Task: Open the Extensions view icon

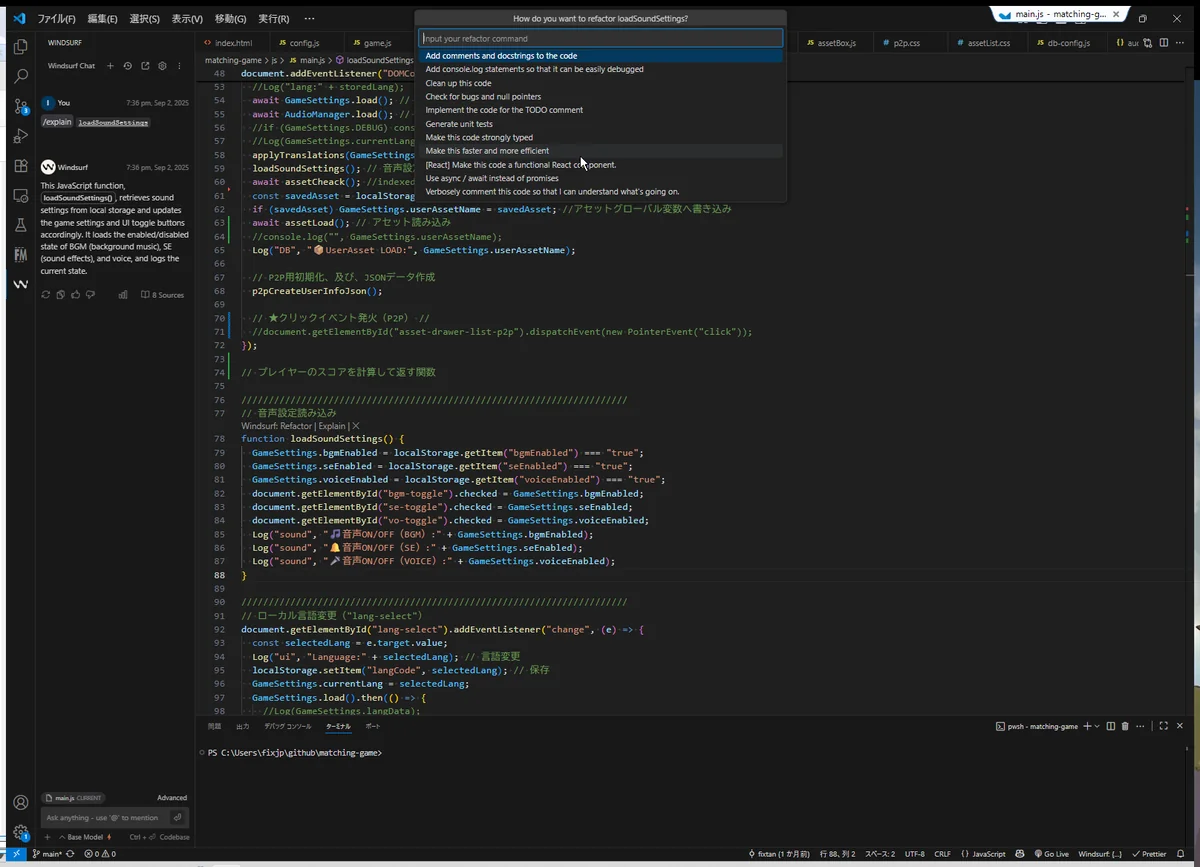Action: [x=20, y=166]
